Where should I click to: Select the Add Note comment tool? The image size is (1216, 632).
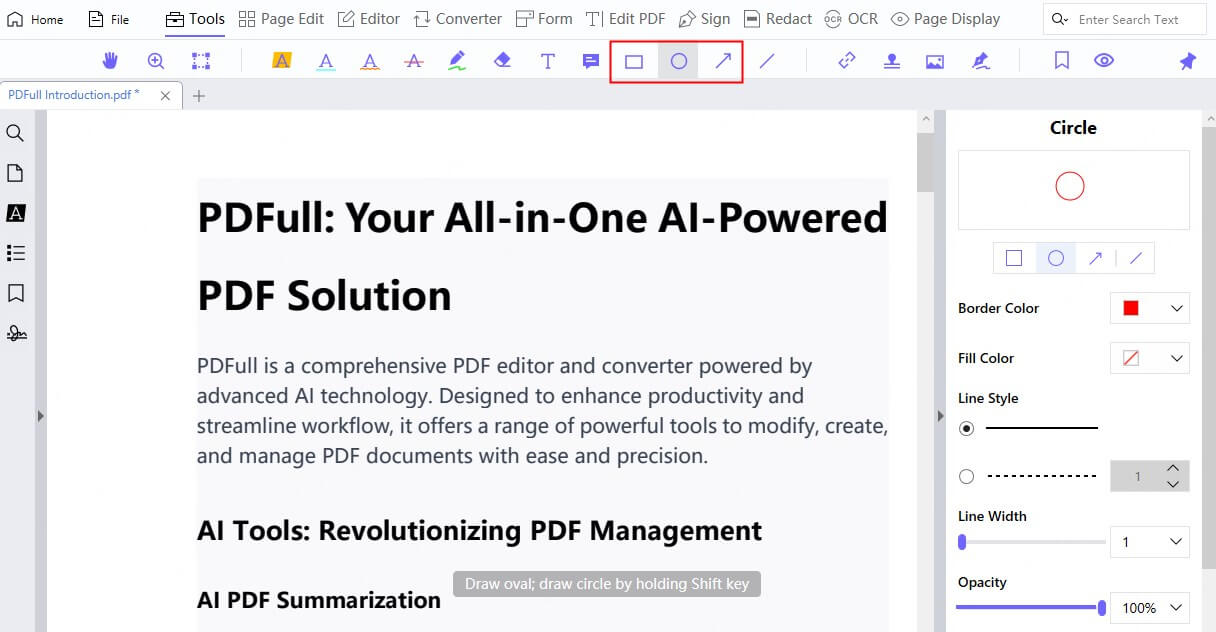point(591,61)
